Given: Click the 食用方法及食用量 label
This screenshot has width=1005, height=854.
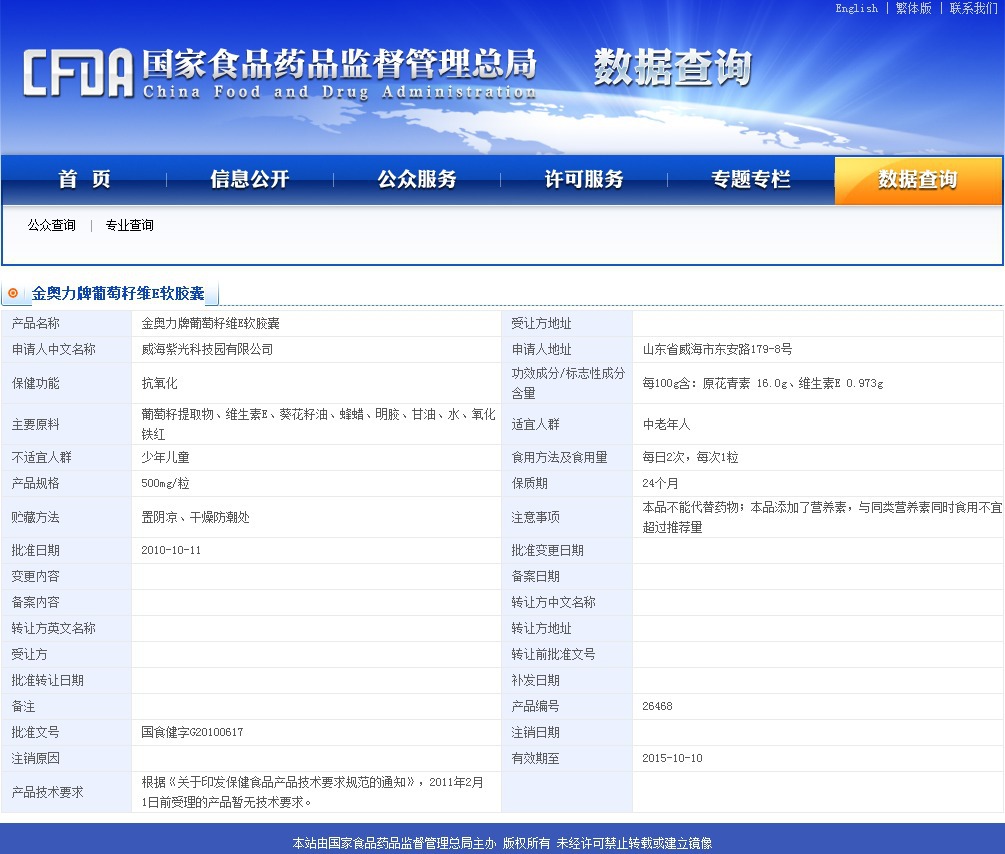Looking at the screenshot, I should click(x=559, y=457).
